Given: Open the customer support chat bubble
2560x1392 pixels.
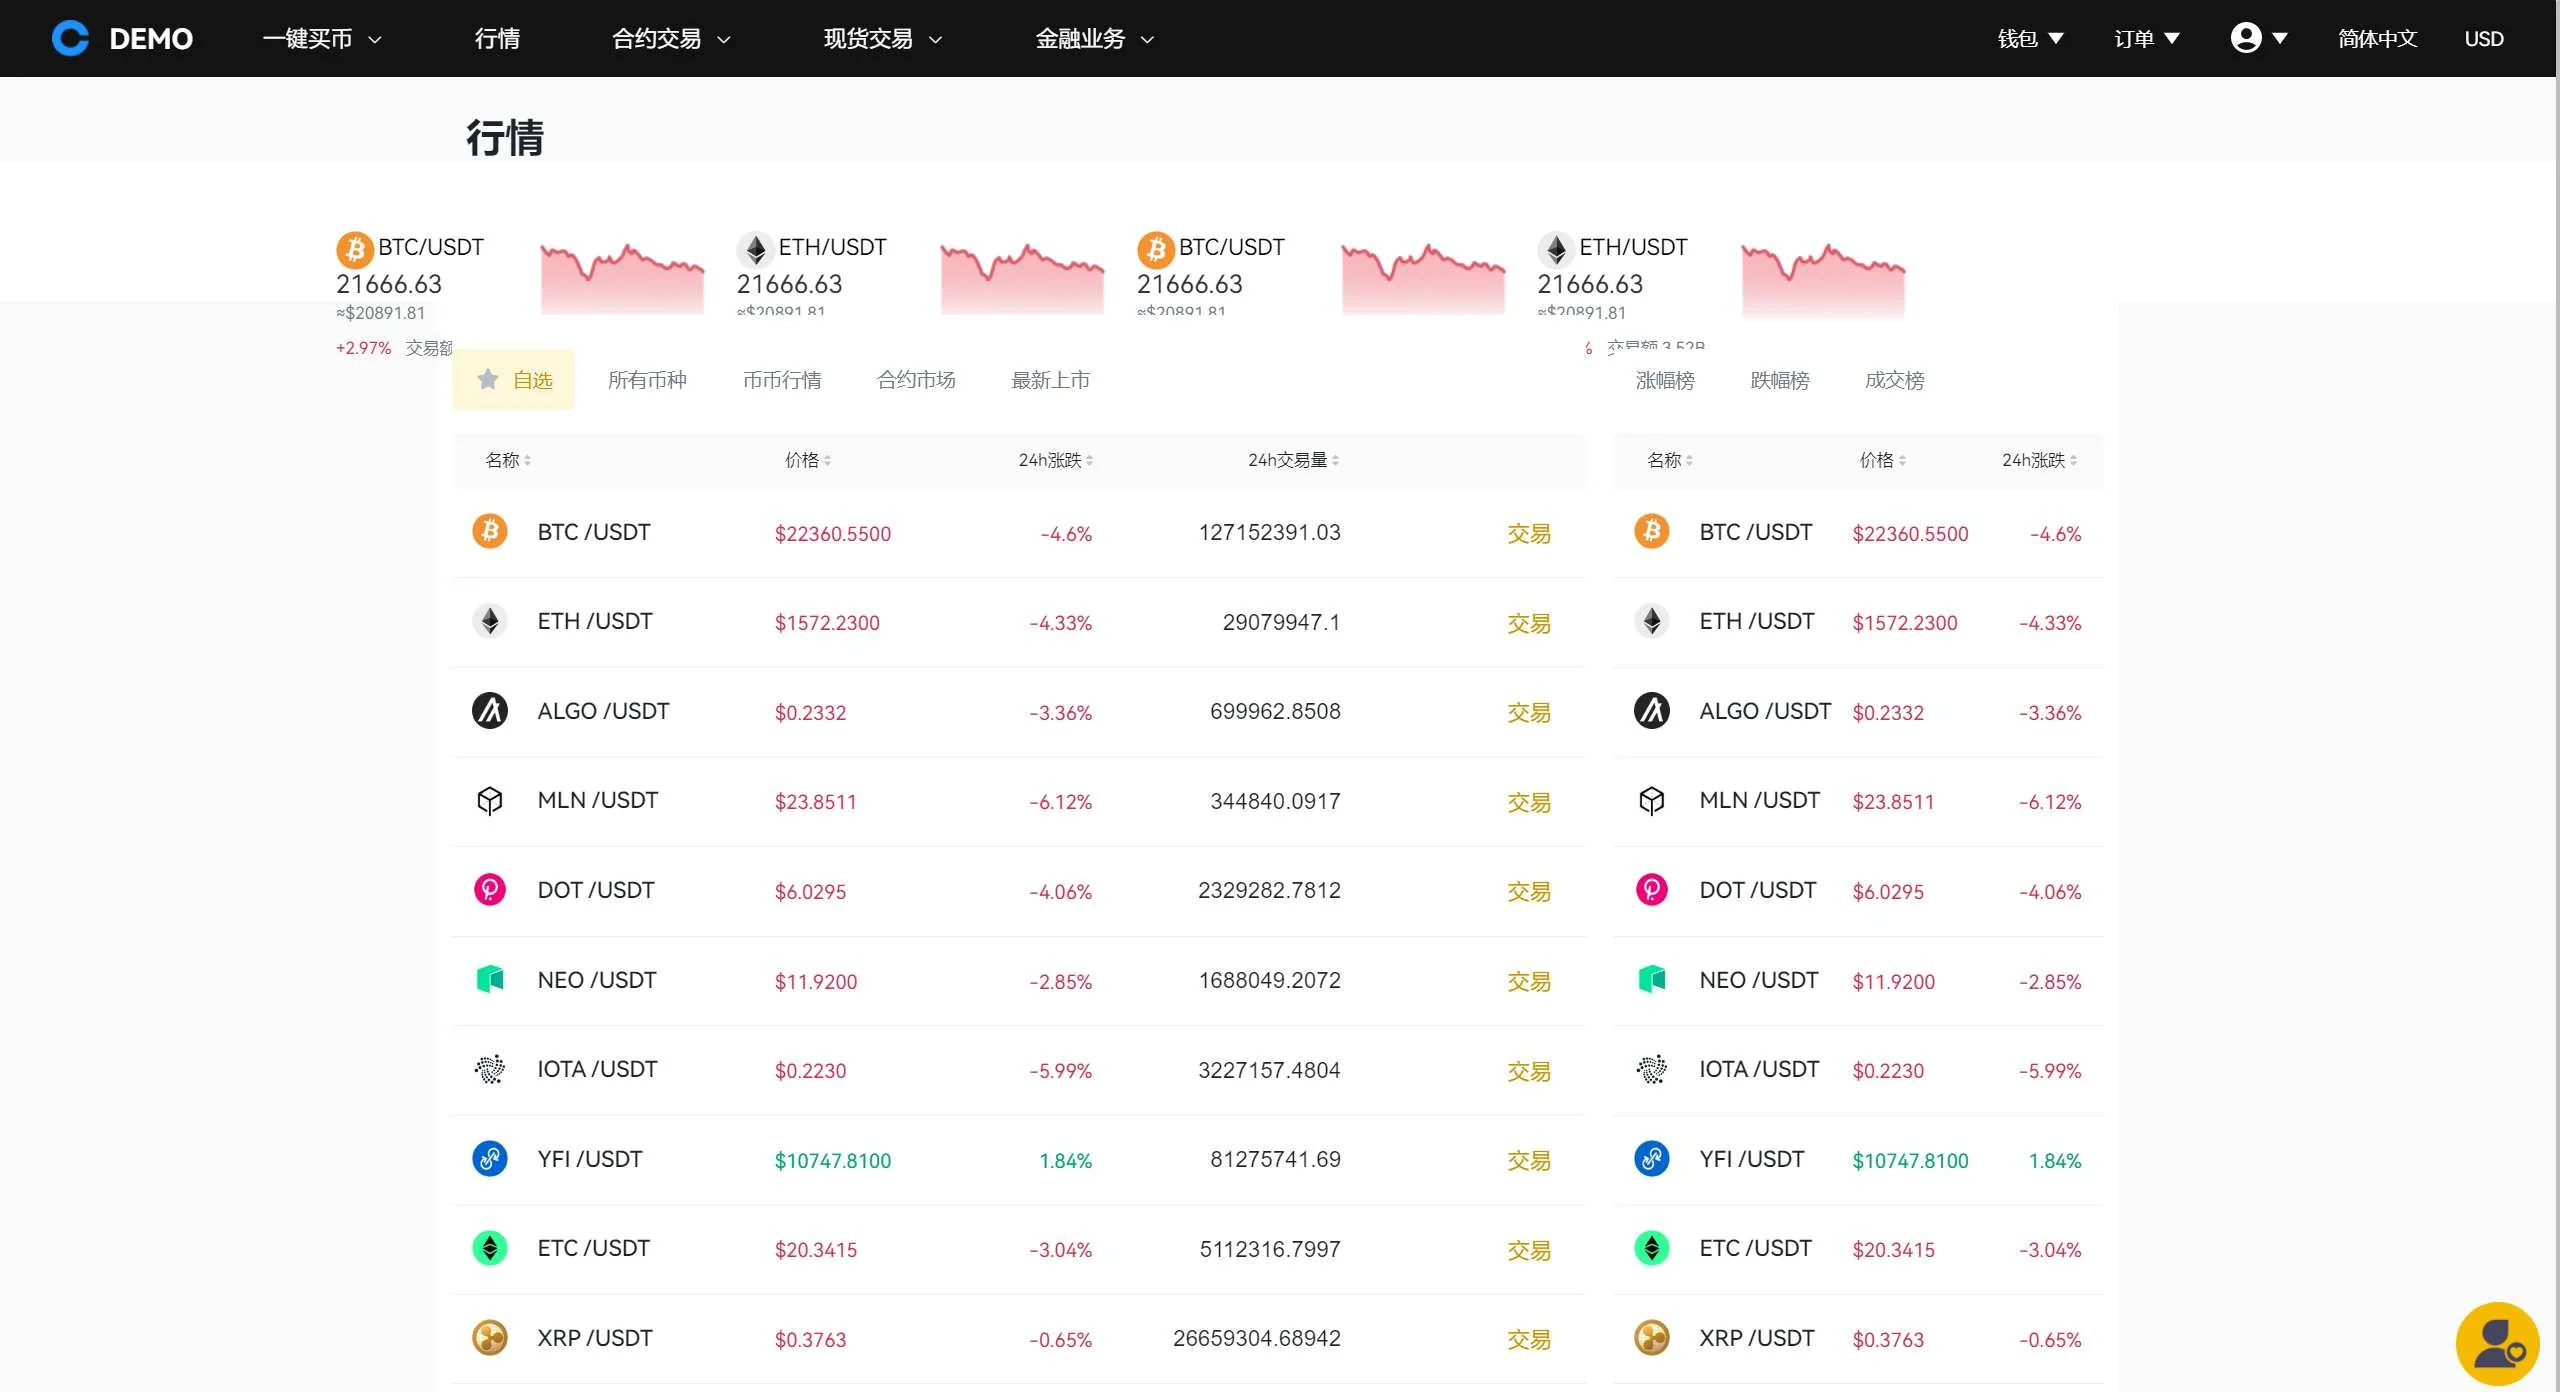Looking at the screenshot, I should 2497,1344.
